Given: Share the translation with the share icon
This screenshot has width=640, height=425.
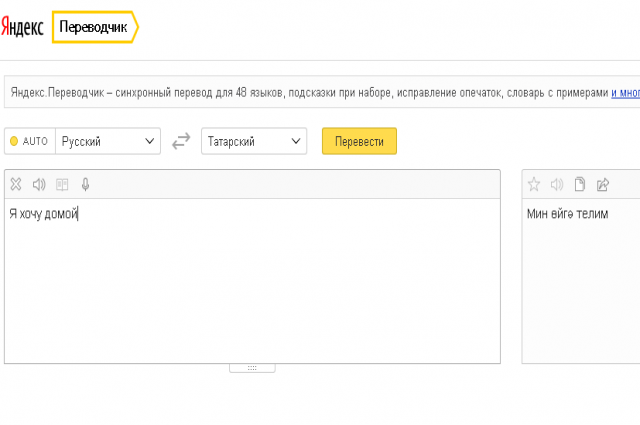Looking at the screenshot, I should 603,185.
